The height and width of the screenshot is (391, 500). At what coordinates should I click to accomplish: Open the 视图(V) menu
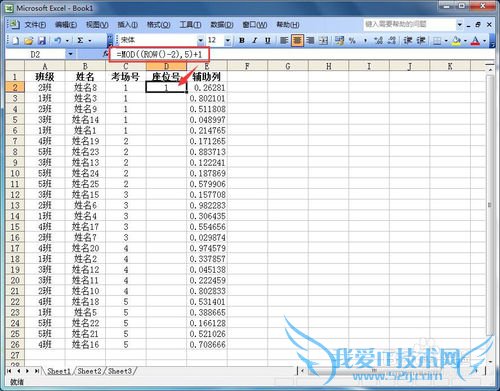point(97,25)
